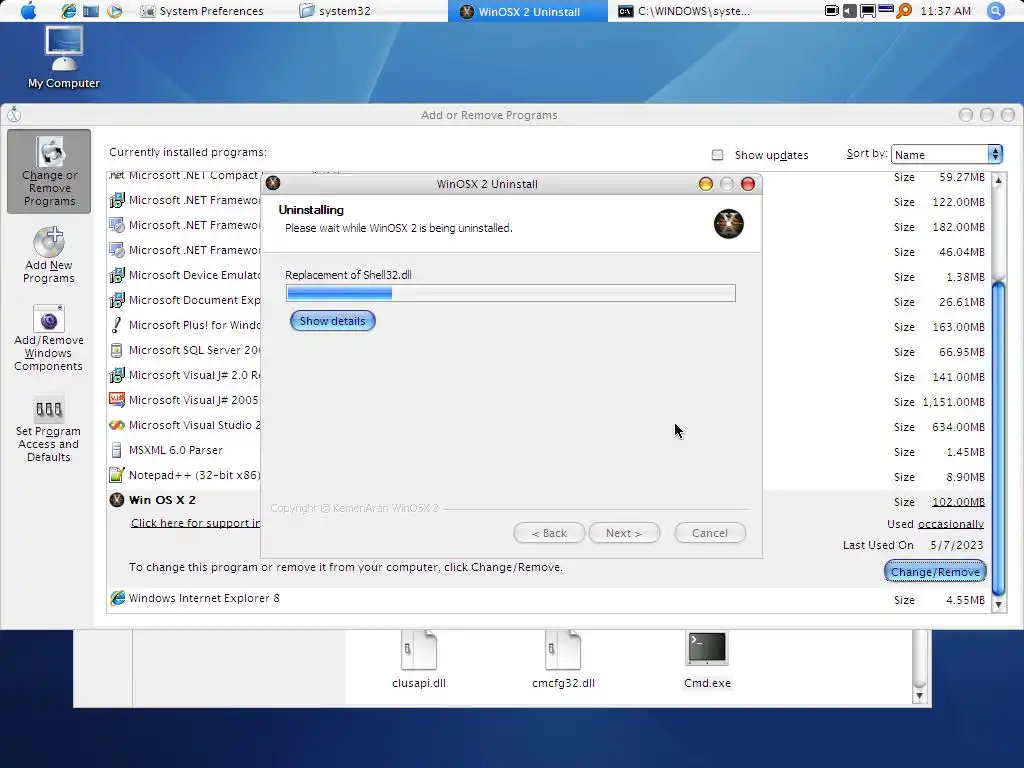Open the Click here for support link
This screenshot has height=768, width=1024.
195,522
